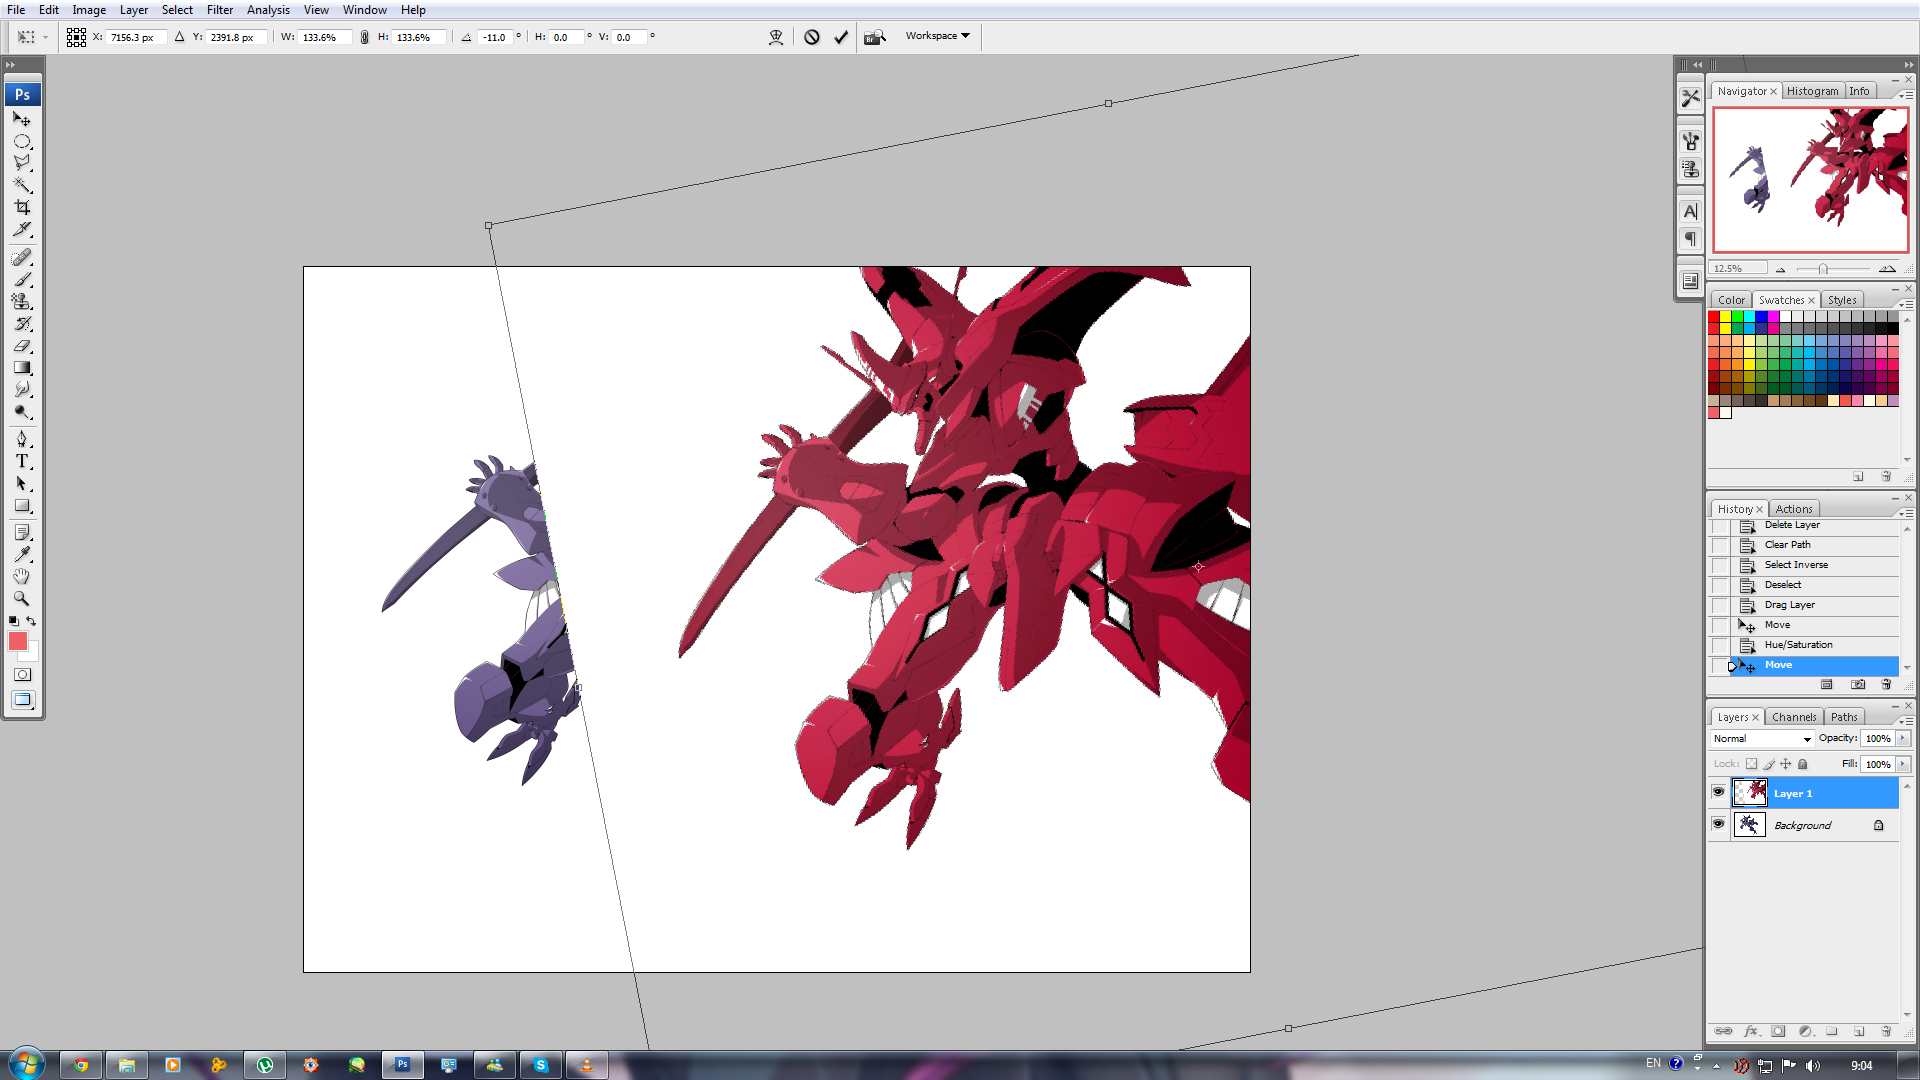Open the Swatches panel options menu

pyautogui.click(x=1906, y=304)
